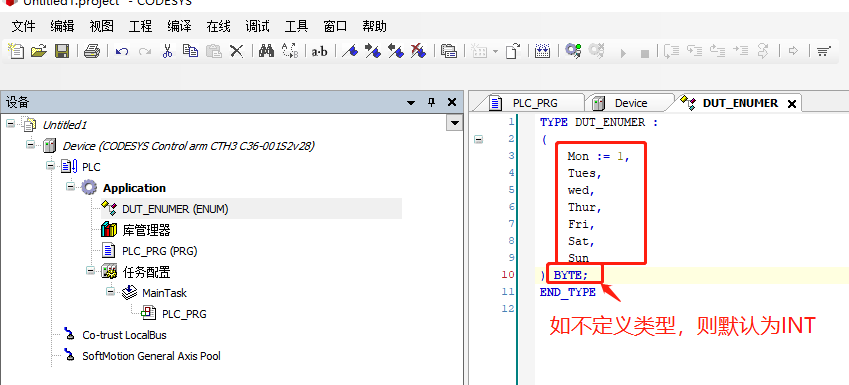The width and height of the screenshot is (849, 385).
Task: Click the Step Out debug icon
Action: point(717,51)
